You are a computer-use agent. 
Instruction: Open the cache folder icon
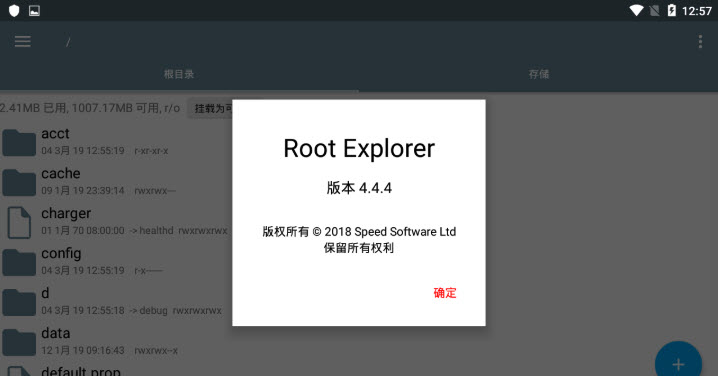tap(19, 182)
